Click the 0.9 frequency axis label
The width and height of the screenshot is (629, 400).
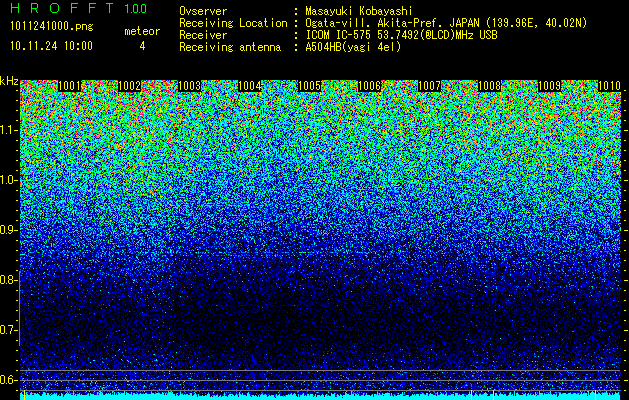[7, 230]
